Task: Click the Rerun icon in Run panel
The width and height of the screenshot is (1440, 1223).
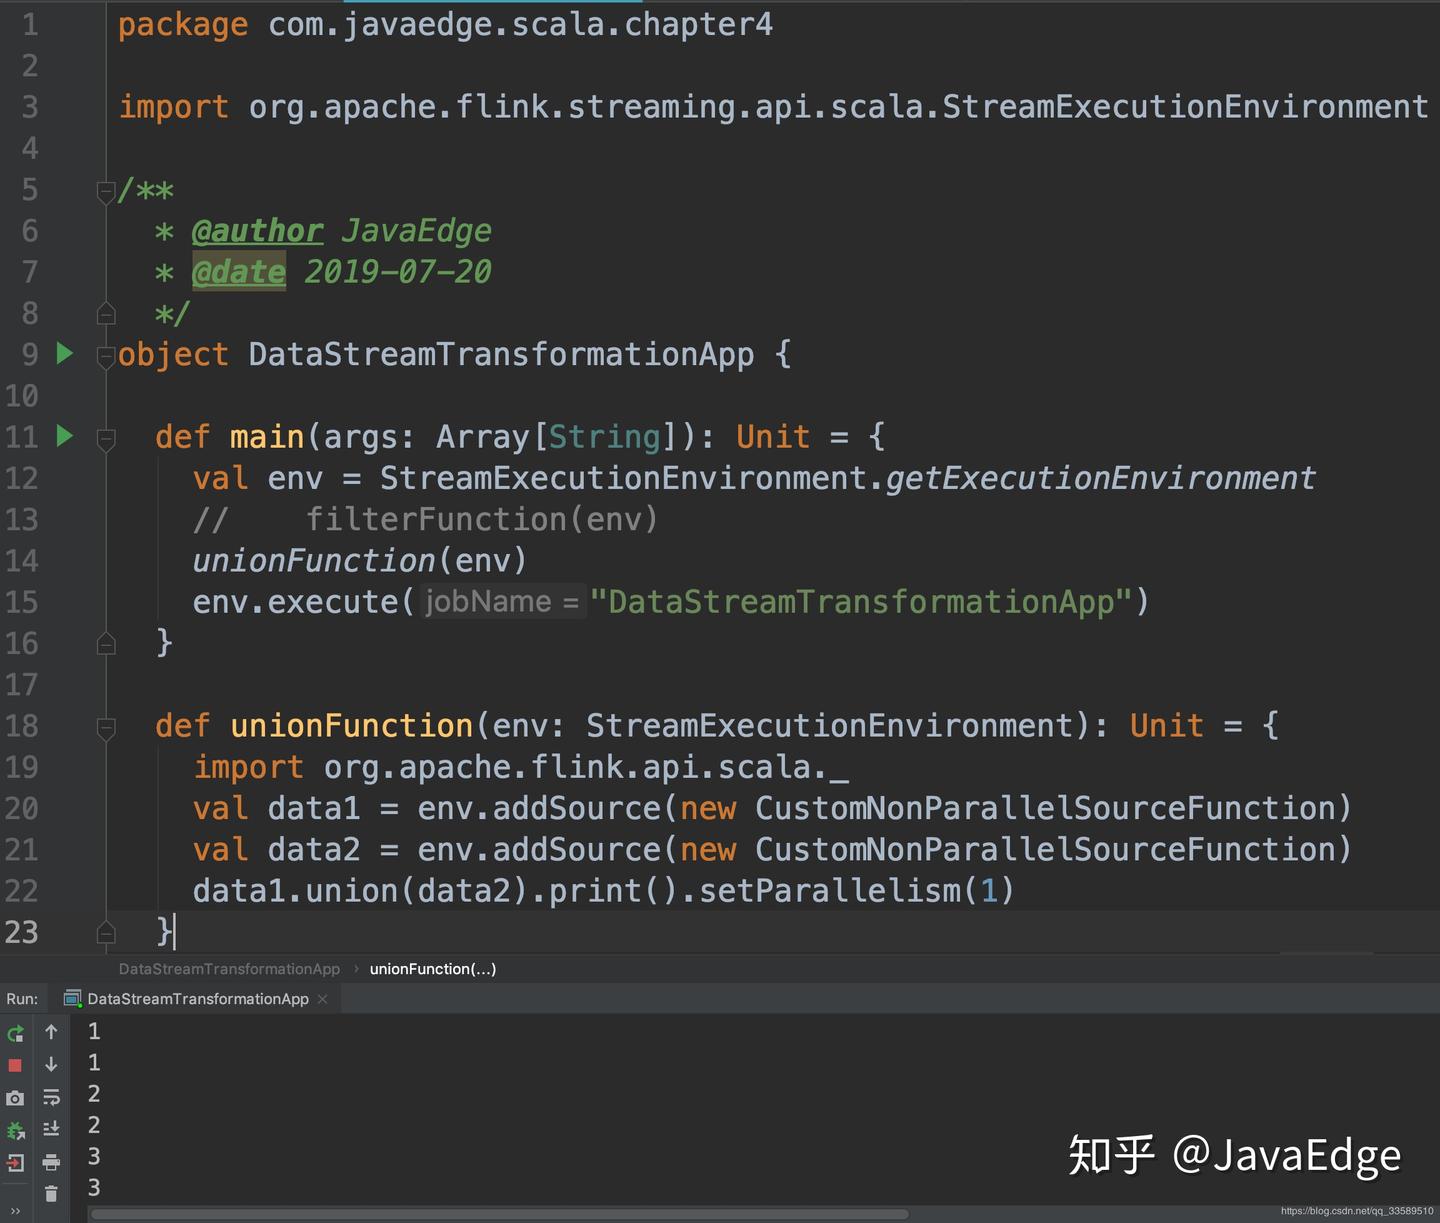Action: pyautogui.click(x=15, y=1033)
